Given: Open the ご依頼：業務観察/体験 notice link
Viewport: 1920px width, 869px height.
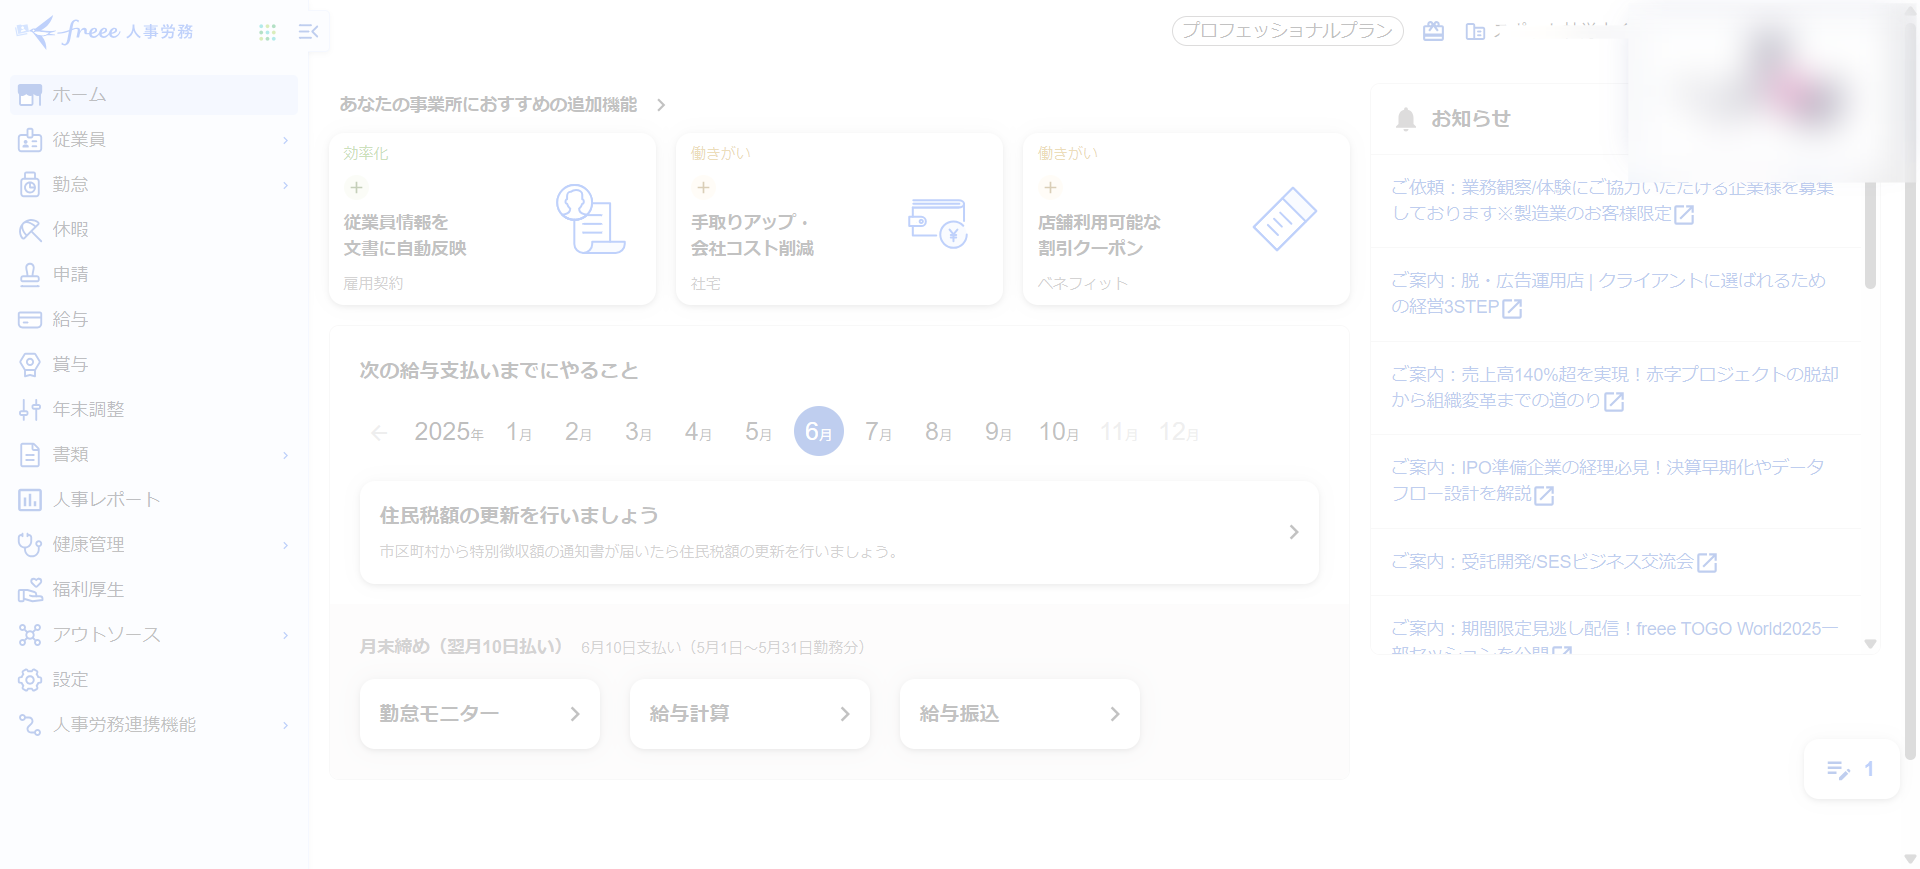Looking at the screenshot, I should pos(1613,201).
